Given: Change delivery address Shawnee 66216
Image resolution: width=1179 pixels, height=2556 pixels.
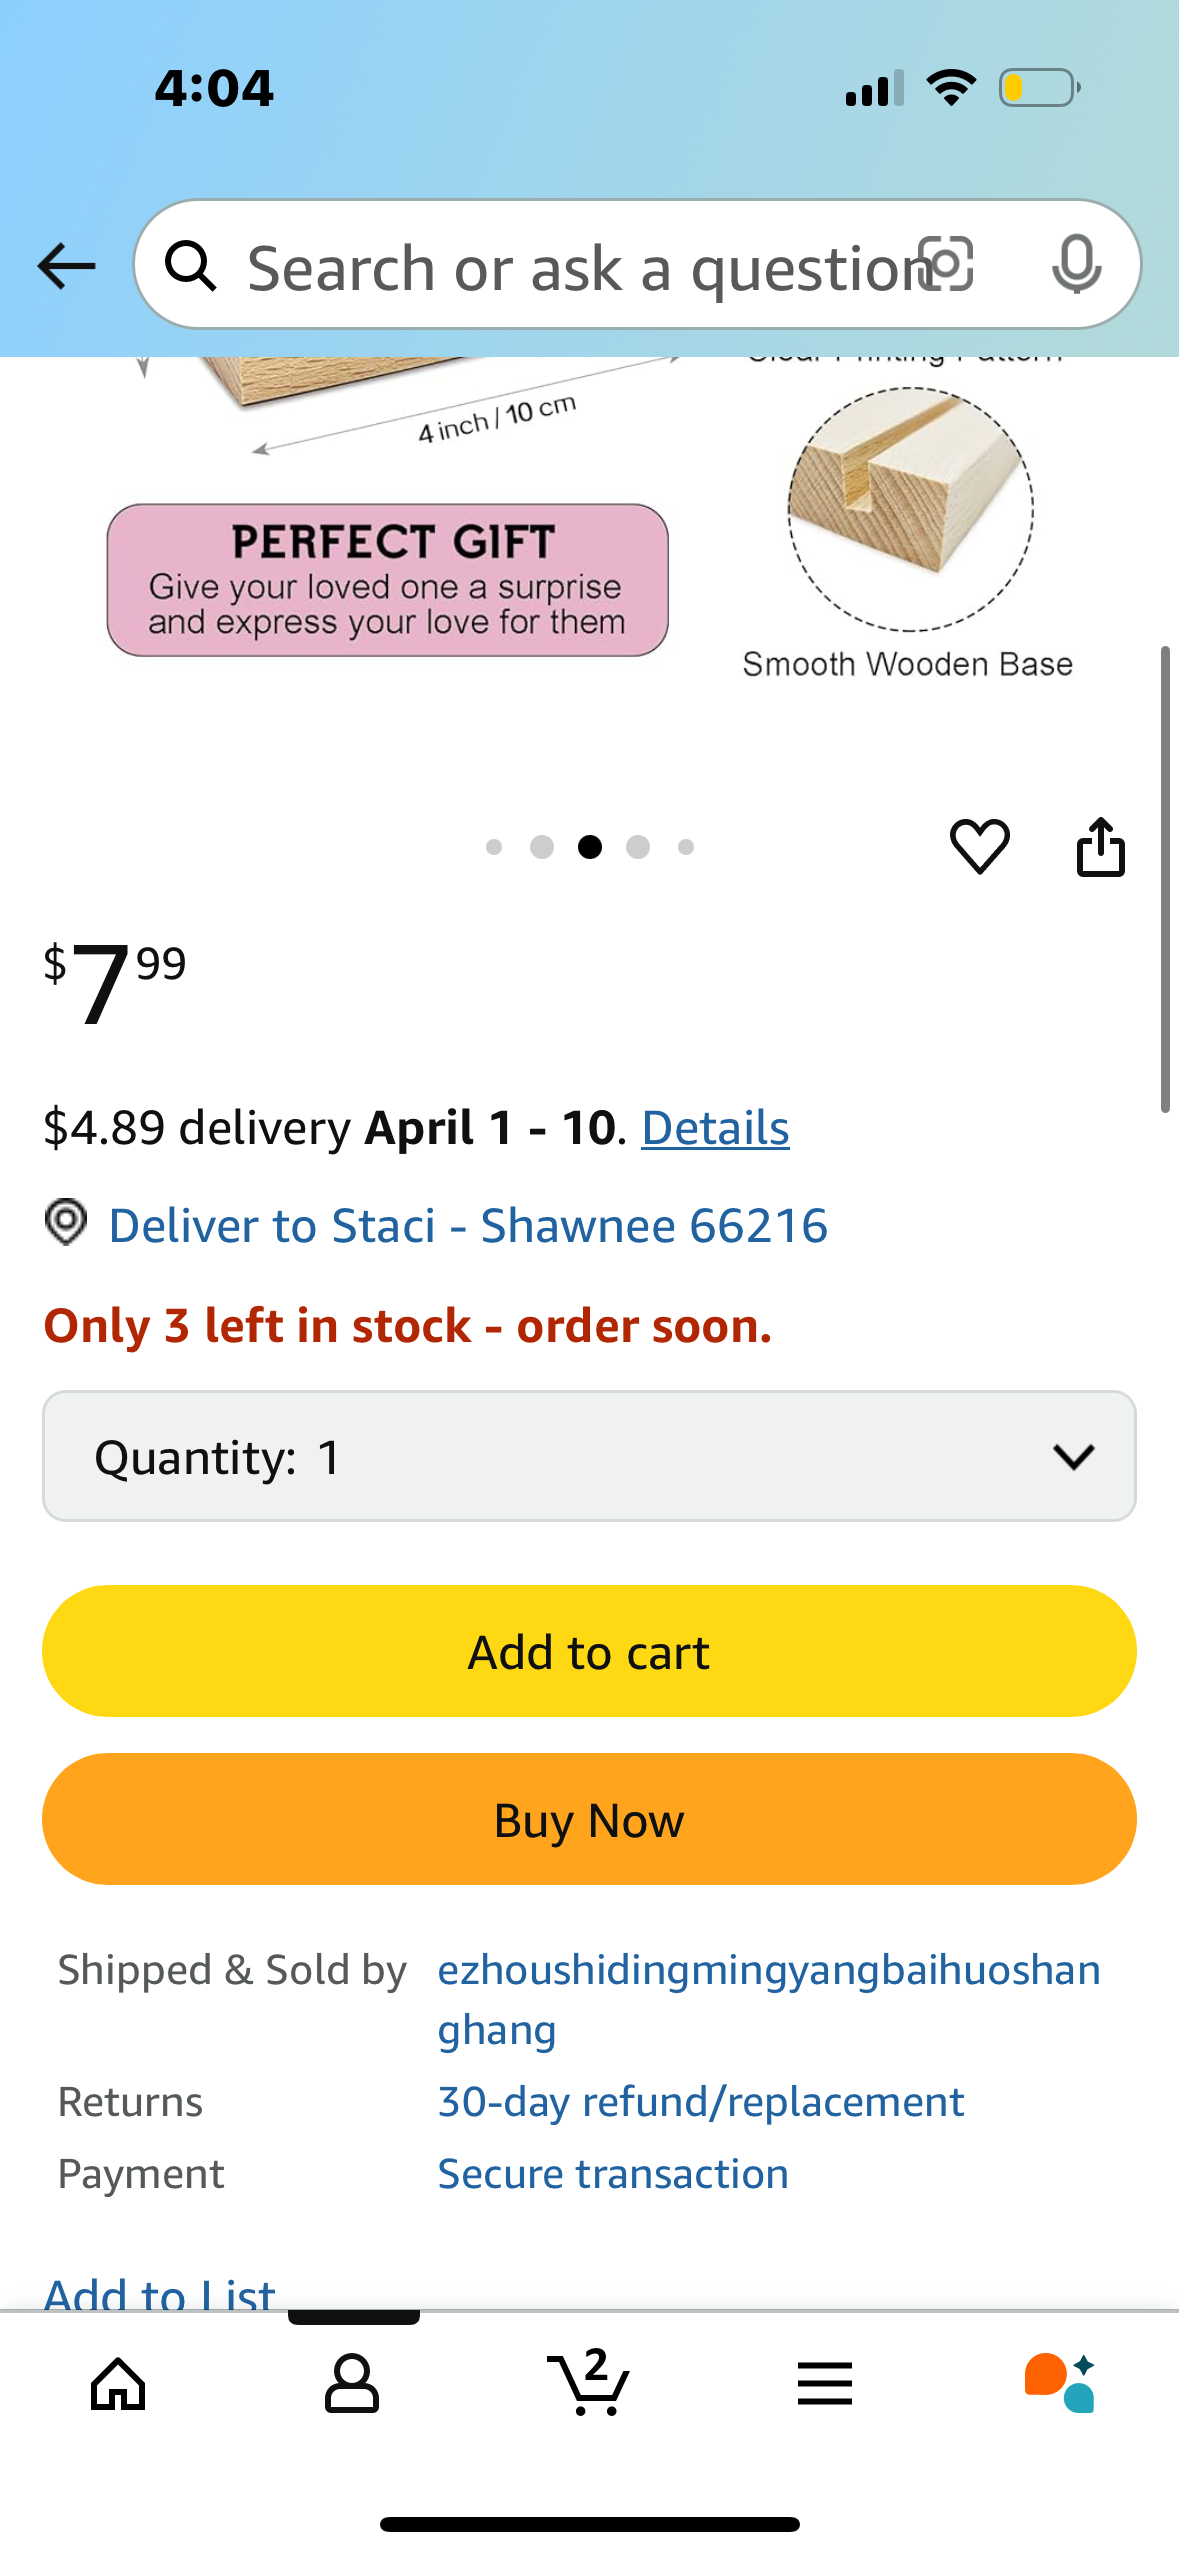Looking at the screenshot, I should (x=467, y=1226).
